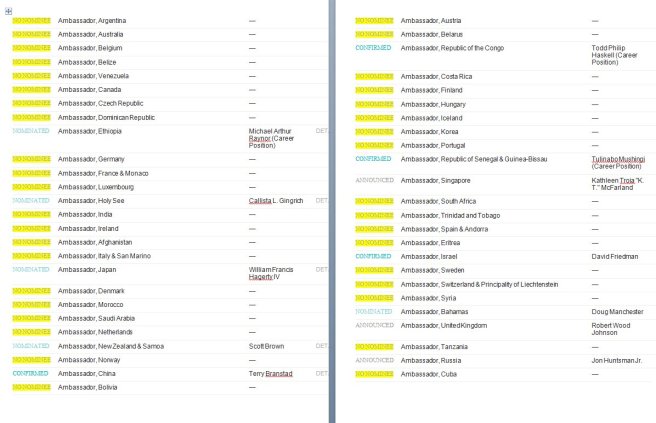656x423 pixels.
Task: Select the Ambassador, United Kingdom cell
Action: pyautogui.click(x=447, y=326)
